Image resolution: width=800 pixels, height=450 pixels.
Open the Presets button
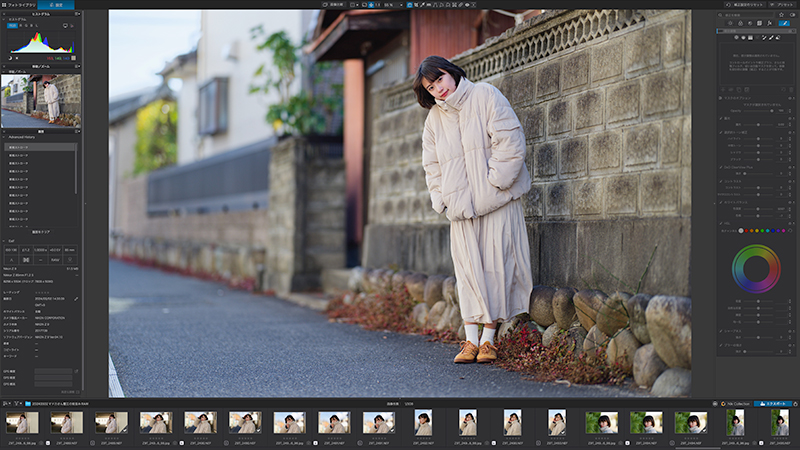click(783, 5)
